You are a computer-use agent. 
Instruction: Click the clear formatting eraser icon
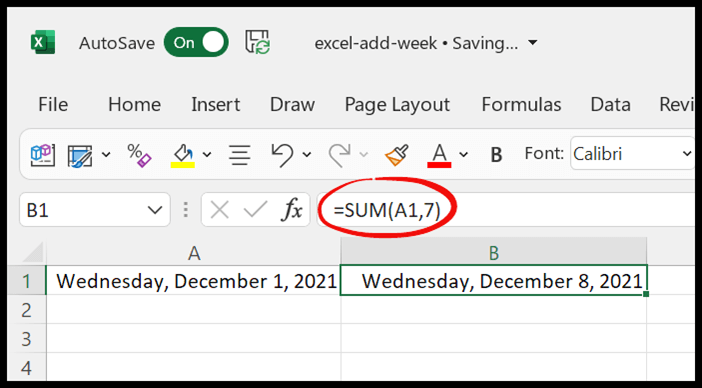click(x=139, y=154)
